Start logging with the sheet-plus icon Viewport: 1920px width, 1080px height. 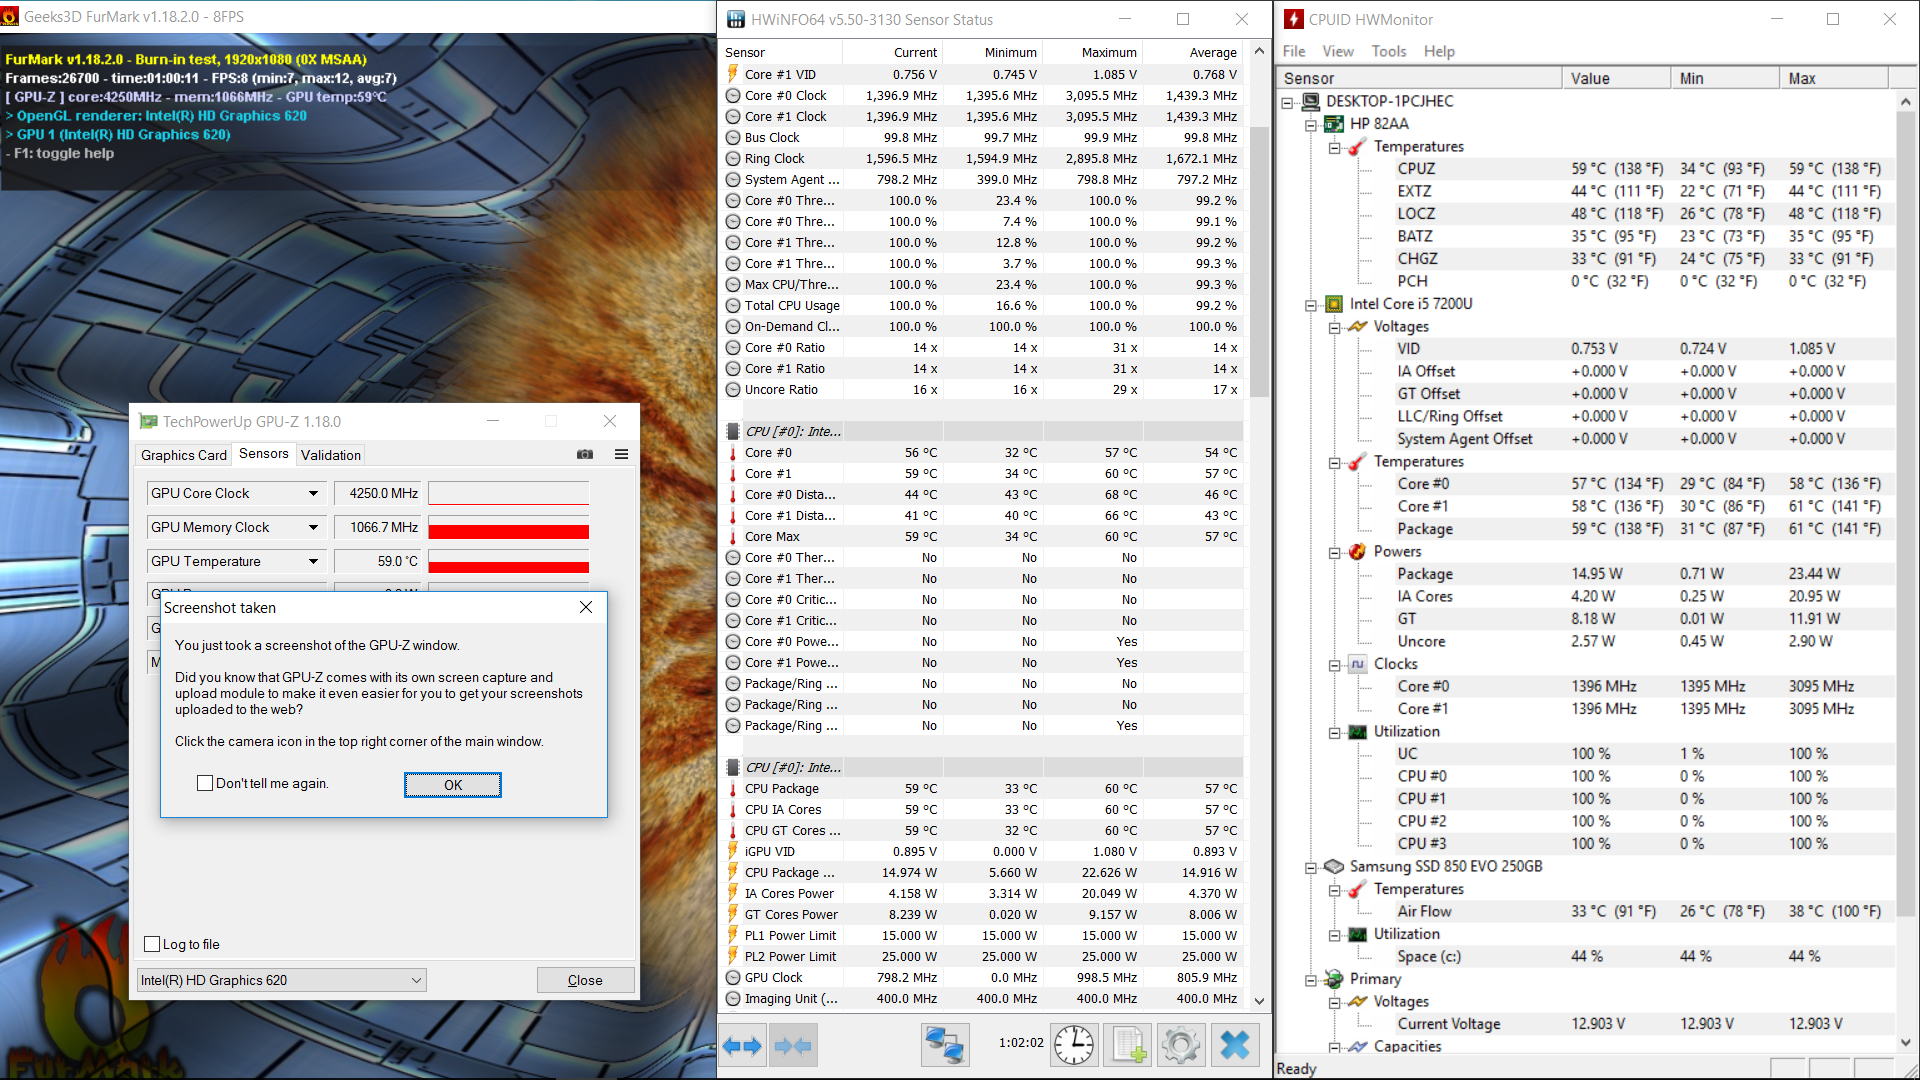[x=1128, y=1046]
